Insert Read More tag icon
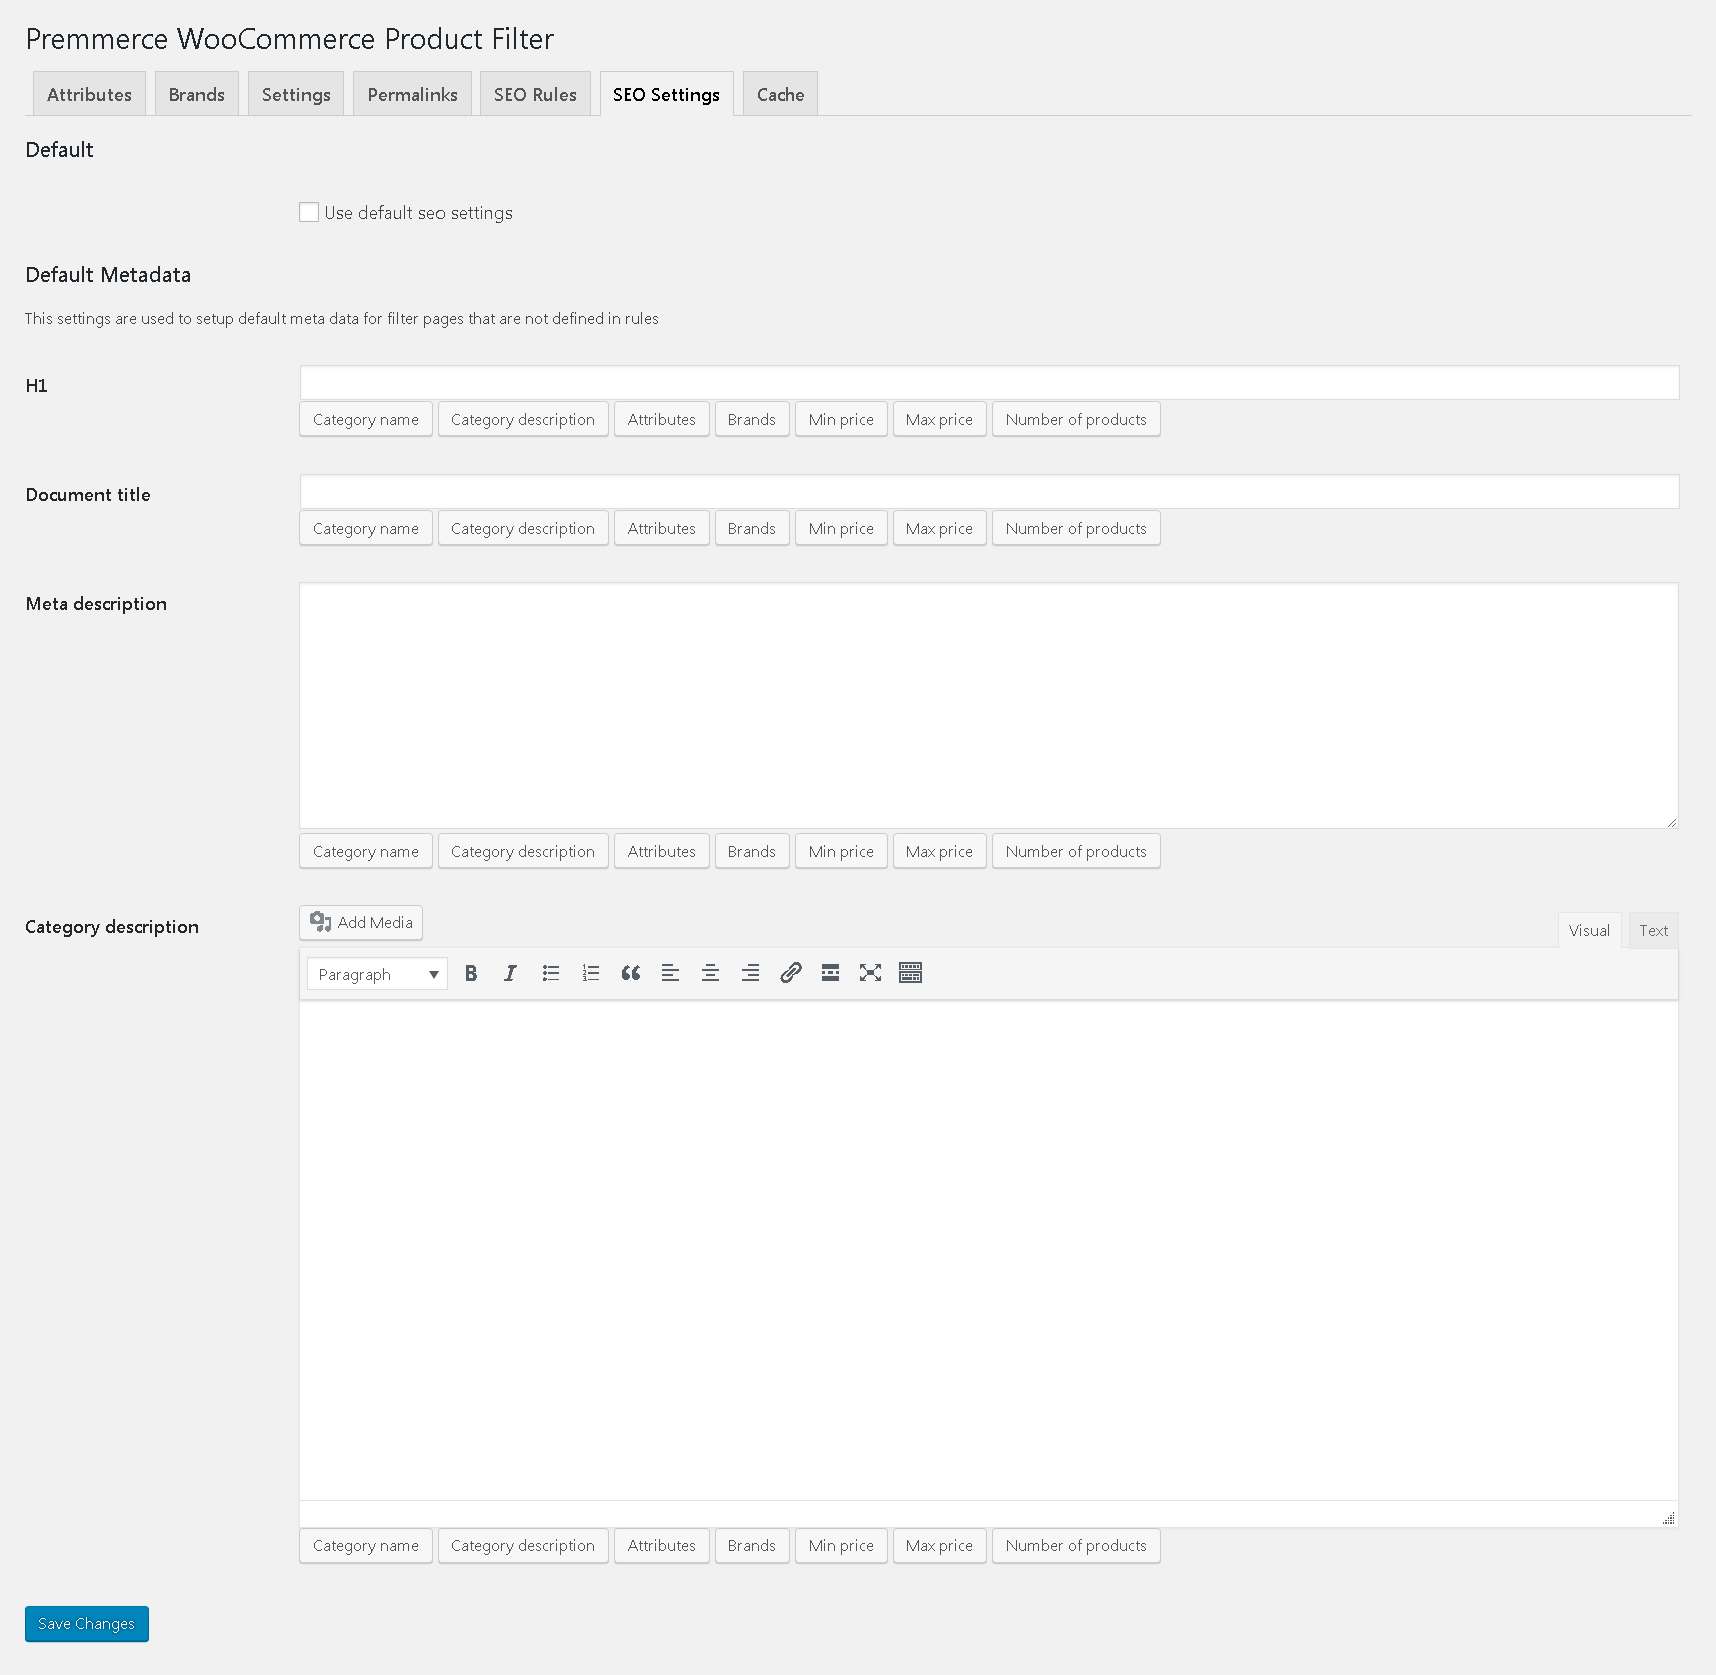 [x=830, y=973]
